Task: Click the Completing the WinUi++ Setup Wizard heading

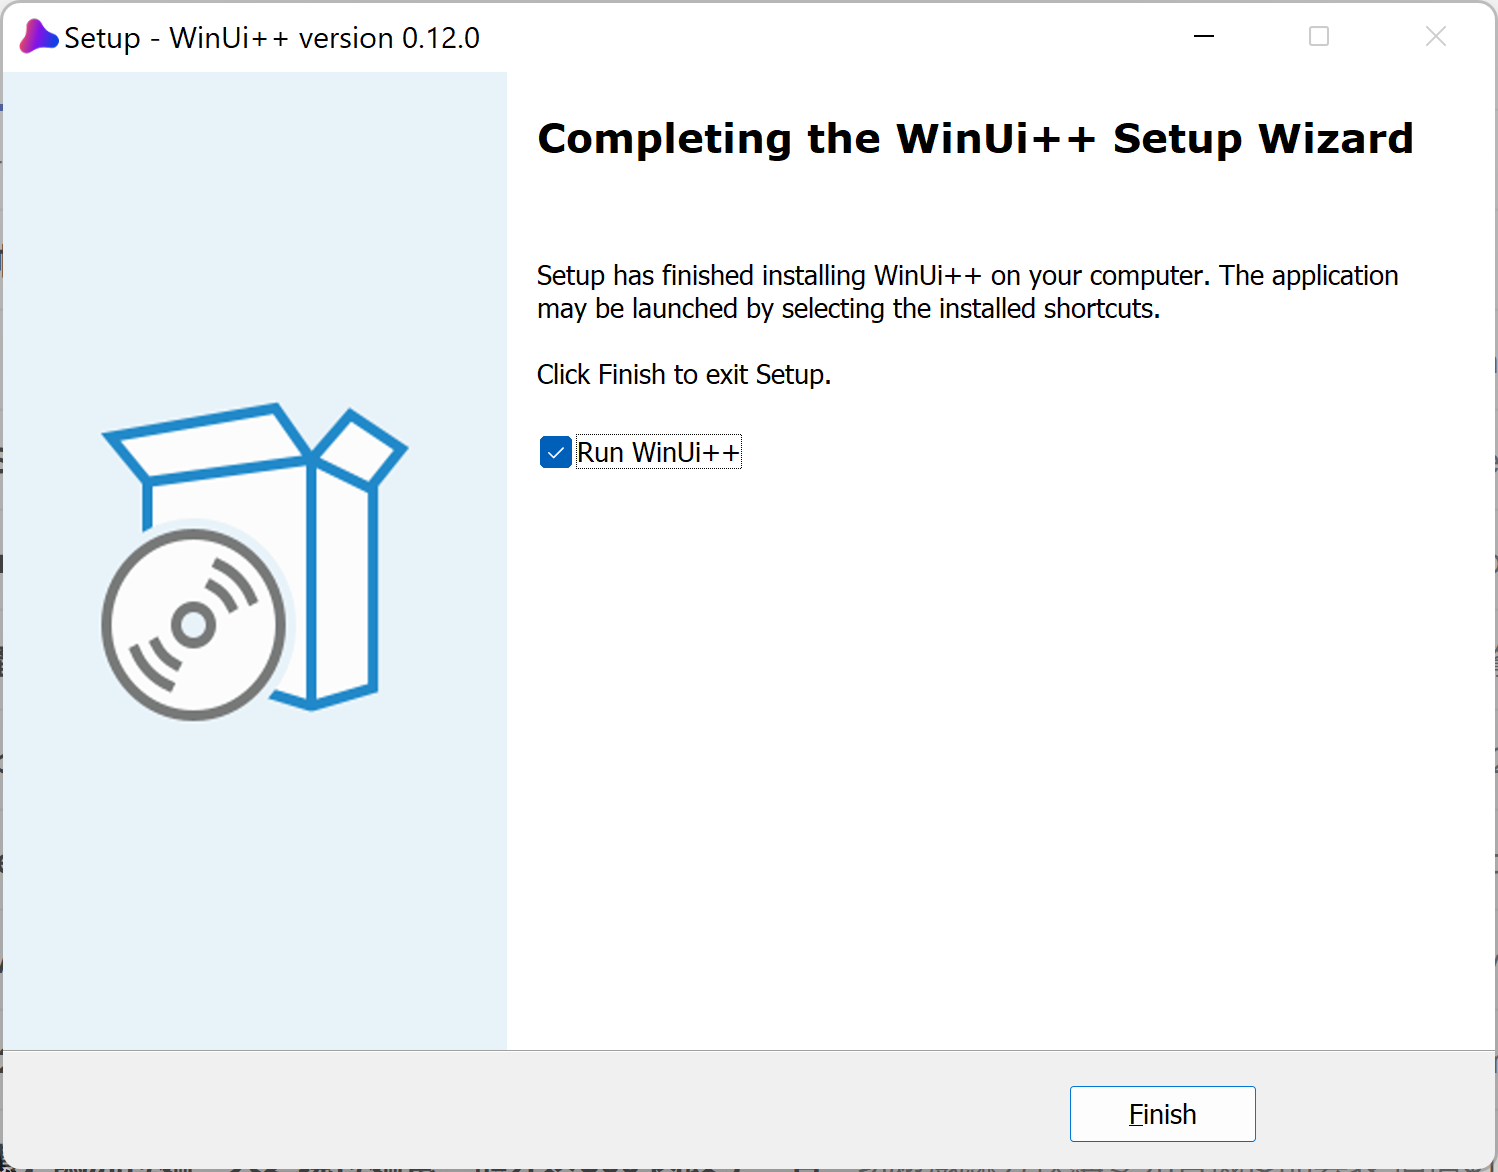Action: 975,139
